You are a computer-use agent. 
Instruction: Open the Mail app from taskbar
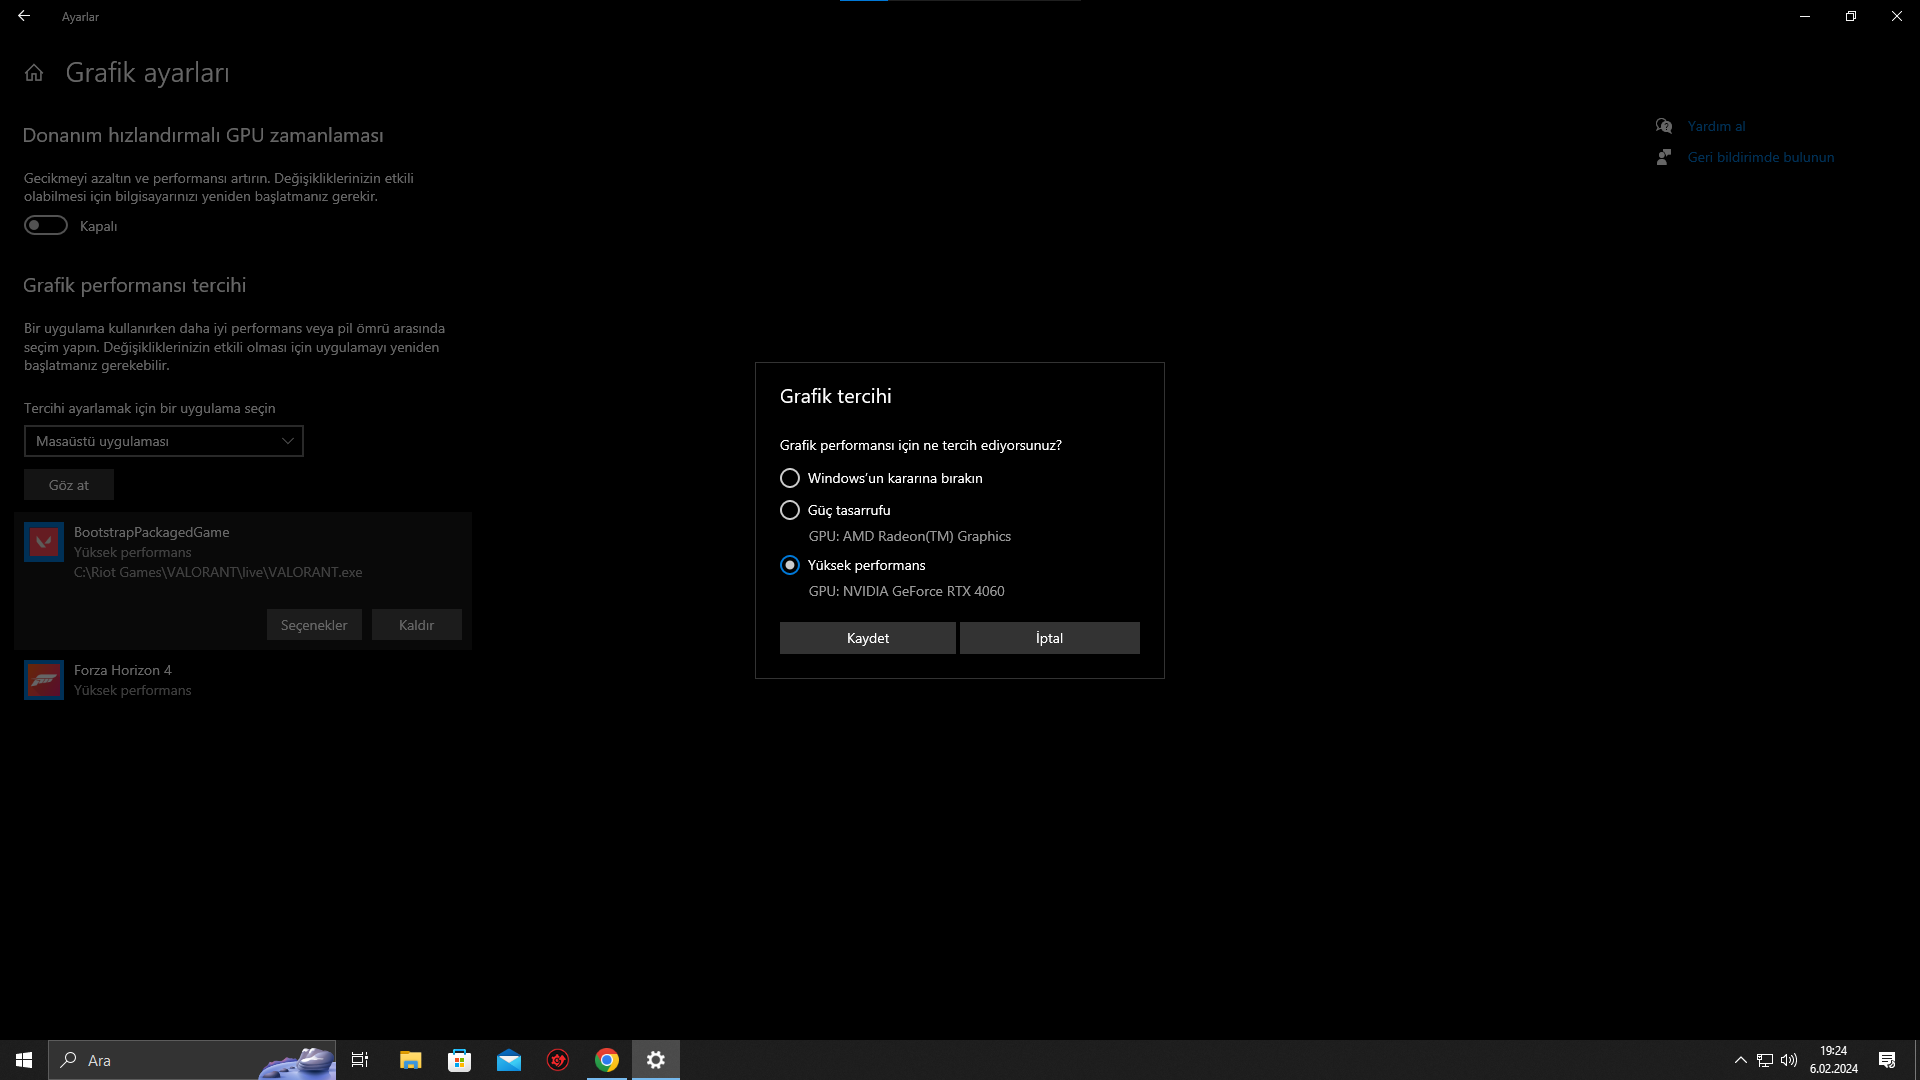pos(508,1060)
